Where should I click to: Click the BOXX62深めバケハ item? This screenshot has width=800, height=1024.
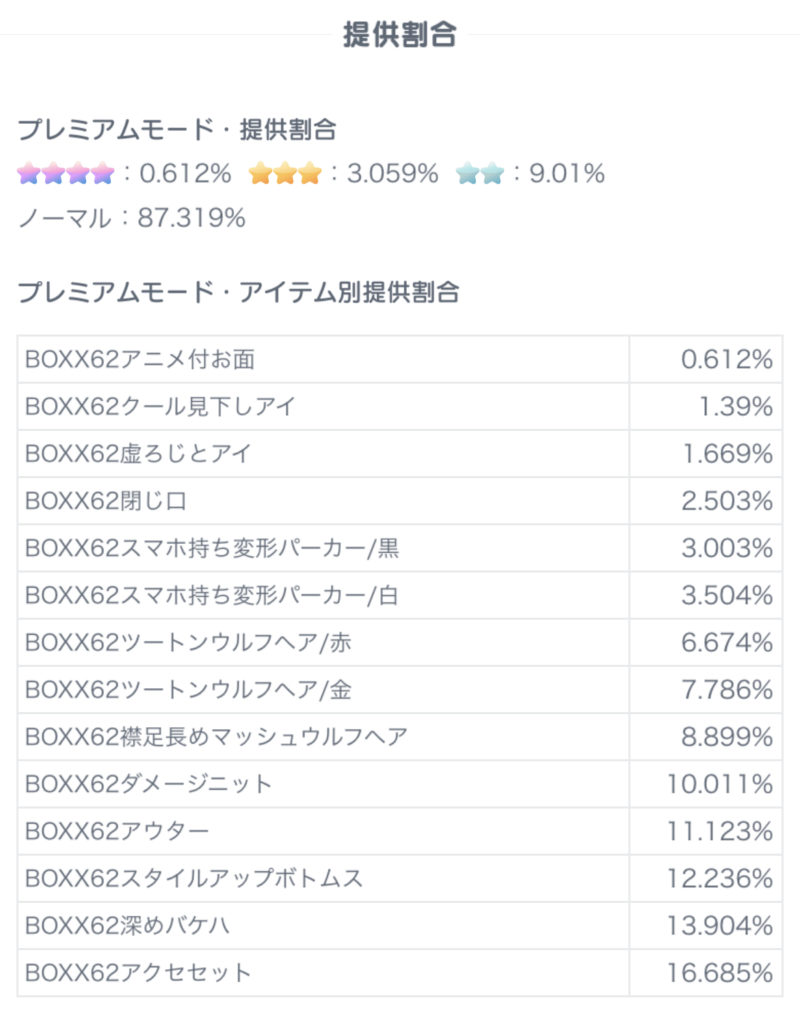[x=127, y=925]
